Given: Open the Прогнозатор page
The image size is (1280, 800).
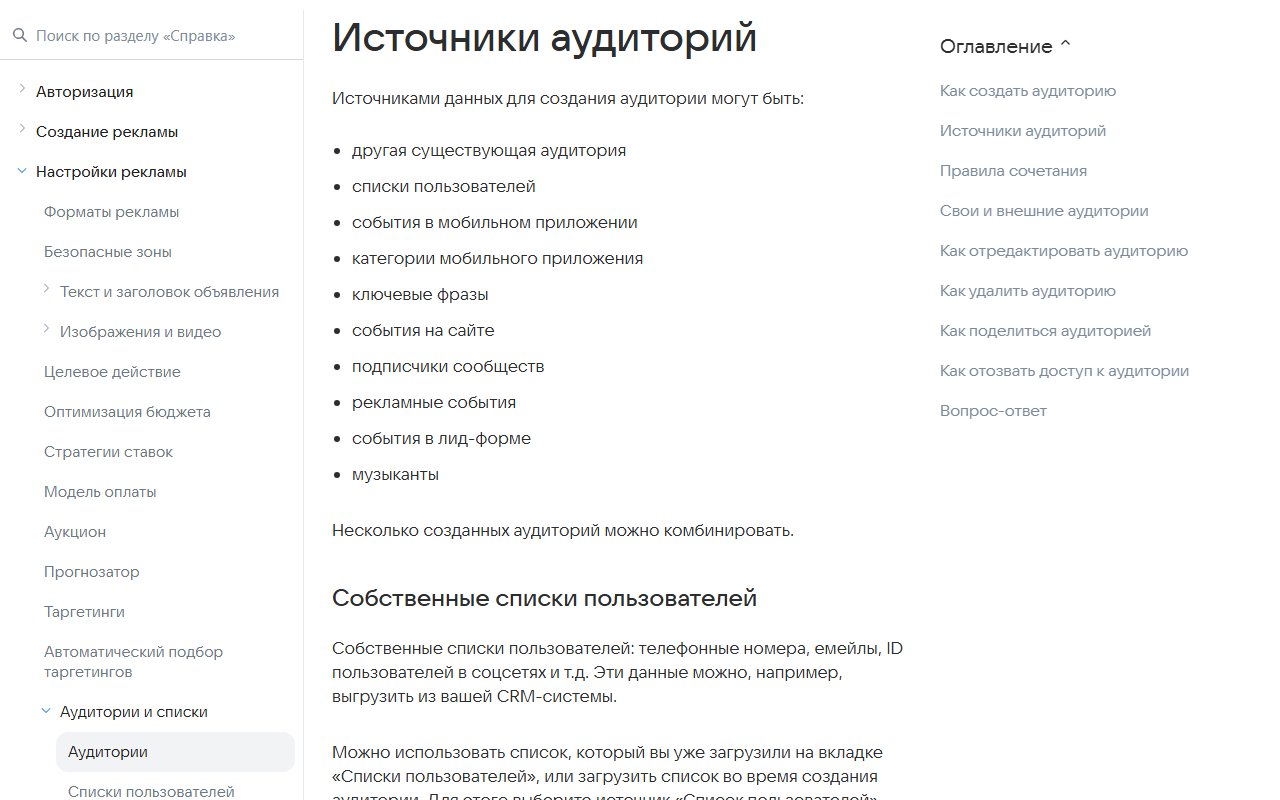Looking at the screenshot, I should pos(92,572).
